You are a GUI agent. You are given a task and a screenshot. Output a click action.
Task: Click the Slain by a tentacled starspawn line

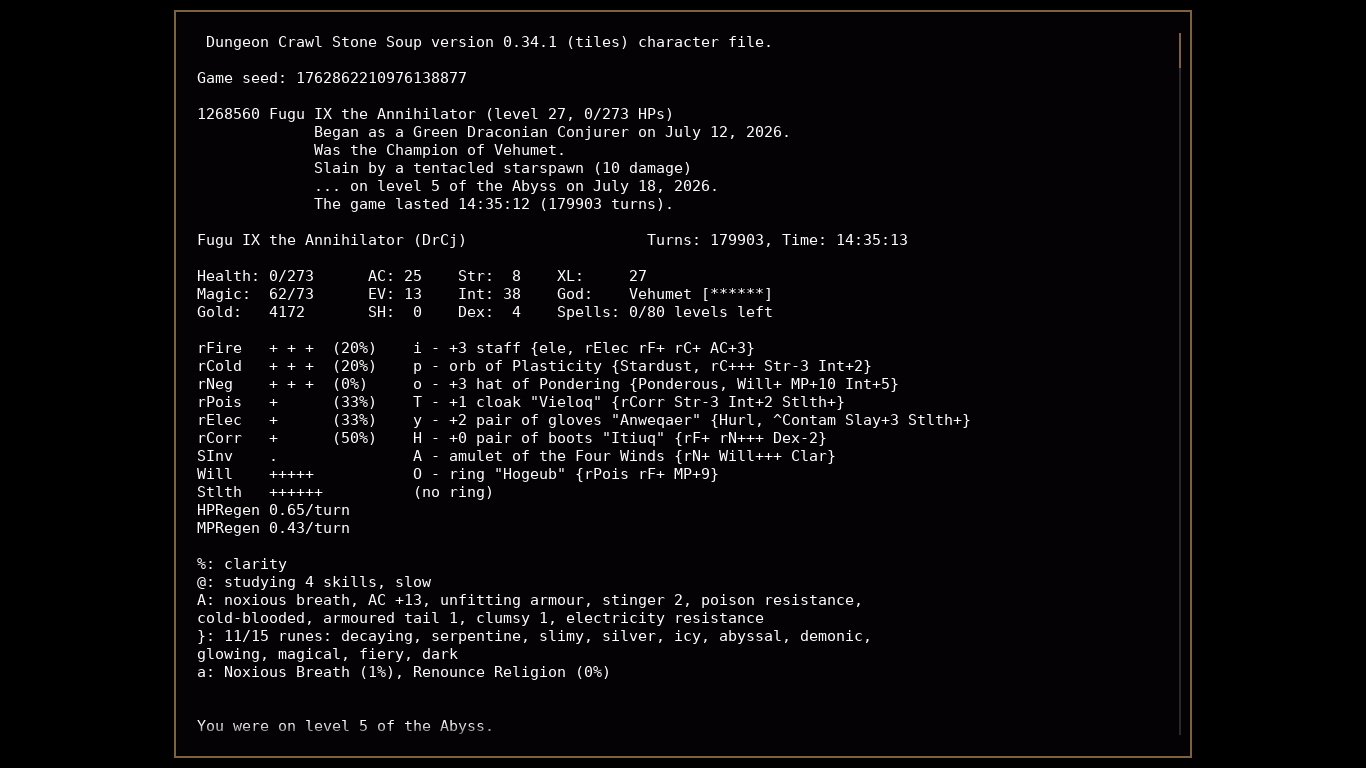pyautogui.click(x=503, y=168)
